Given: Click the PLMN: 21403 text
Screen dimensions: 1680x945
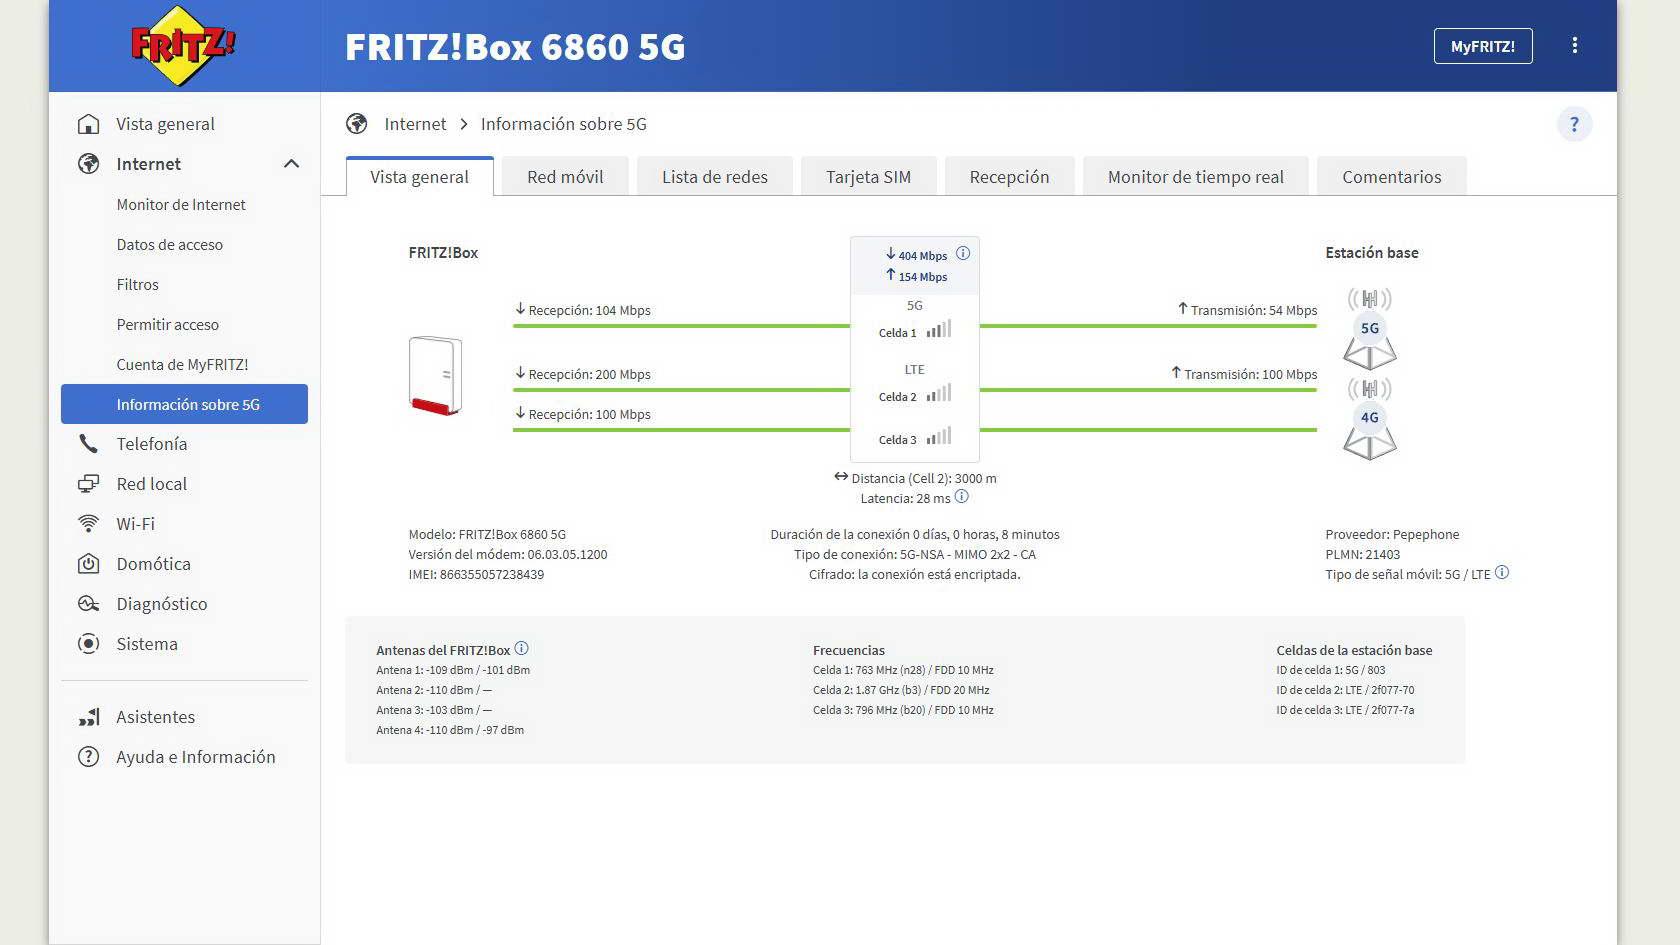Looking at the screenshot, I should (1362, 554).
